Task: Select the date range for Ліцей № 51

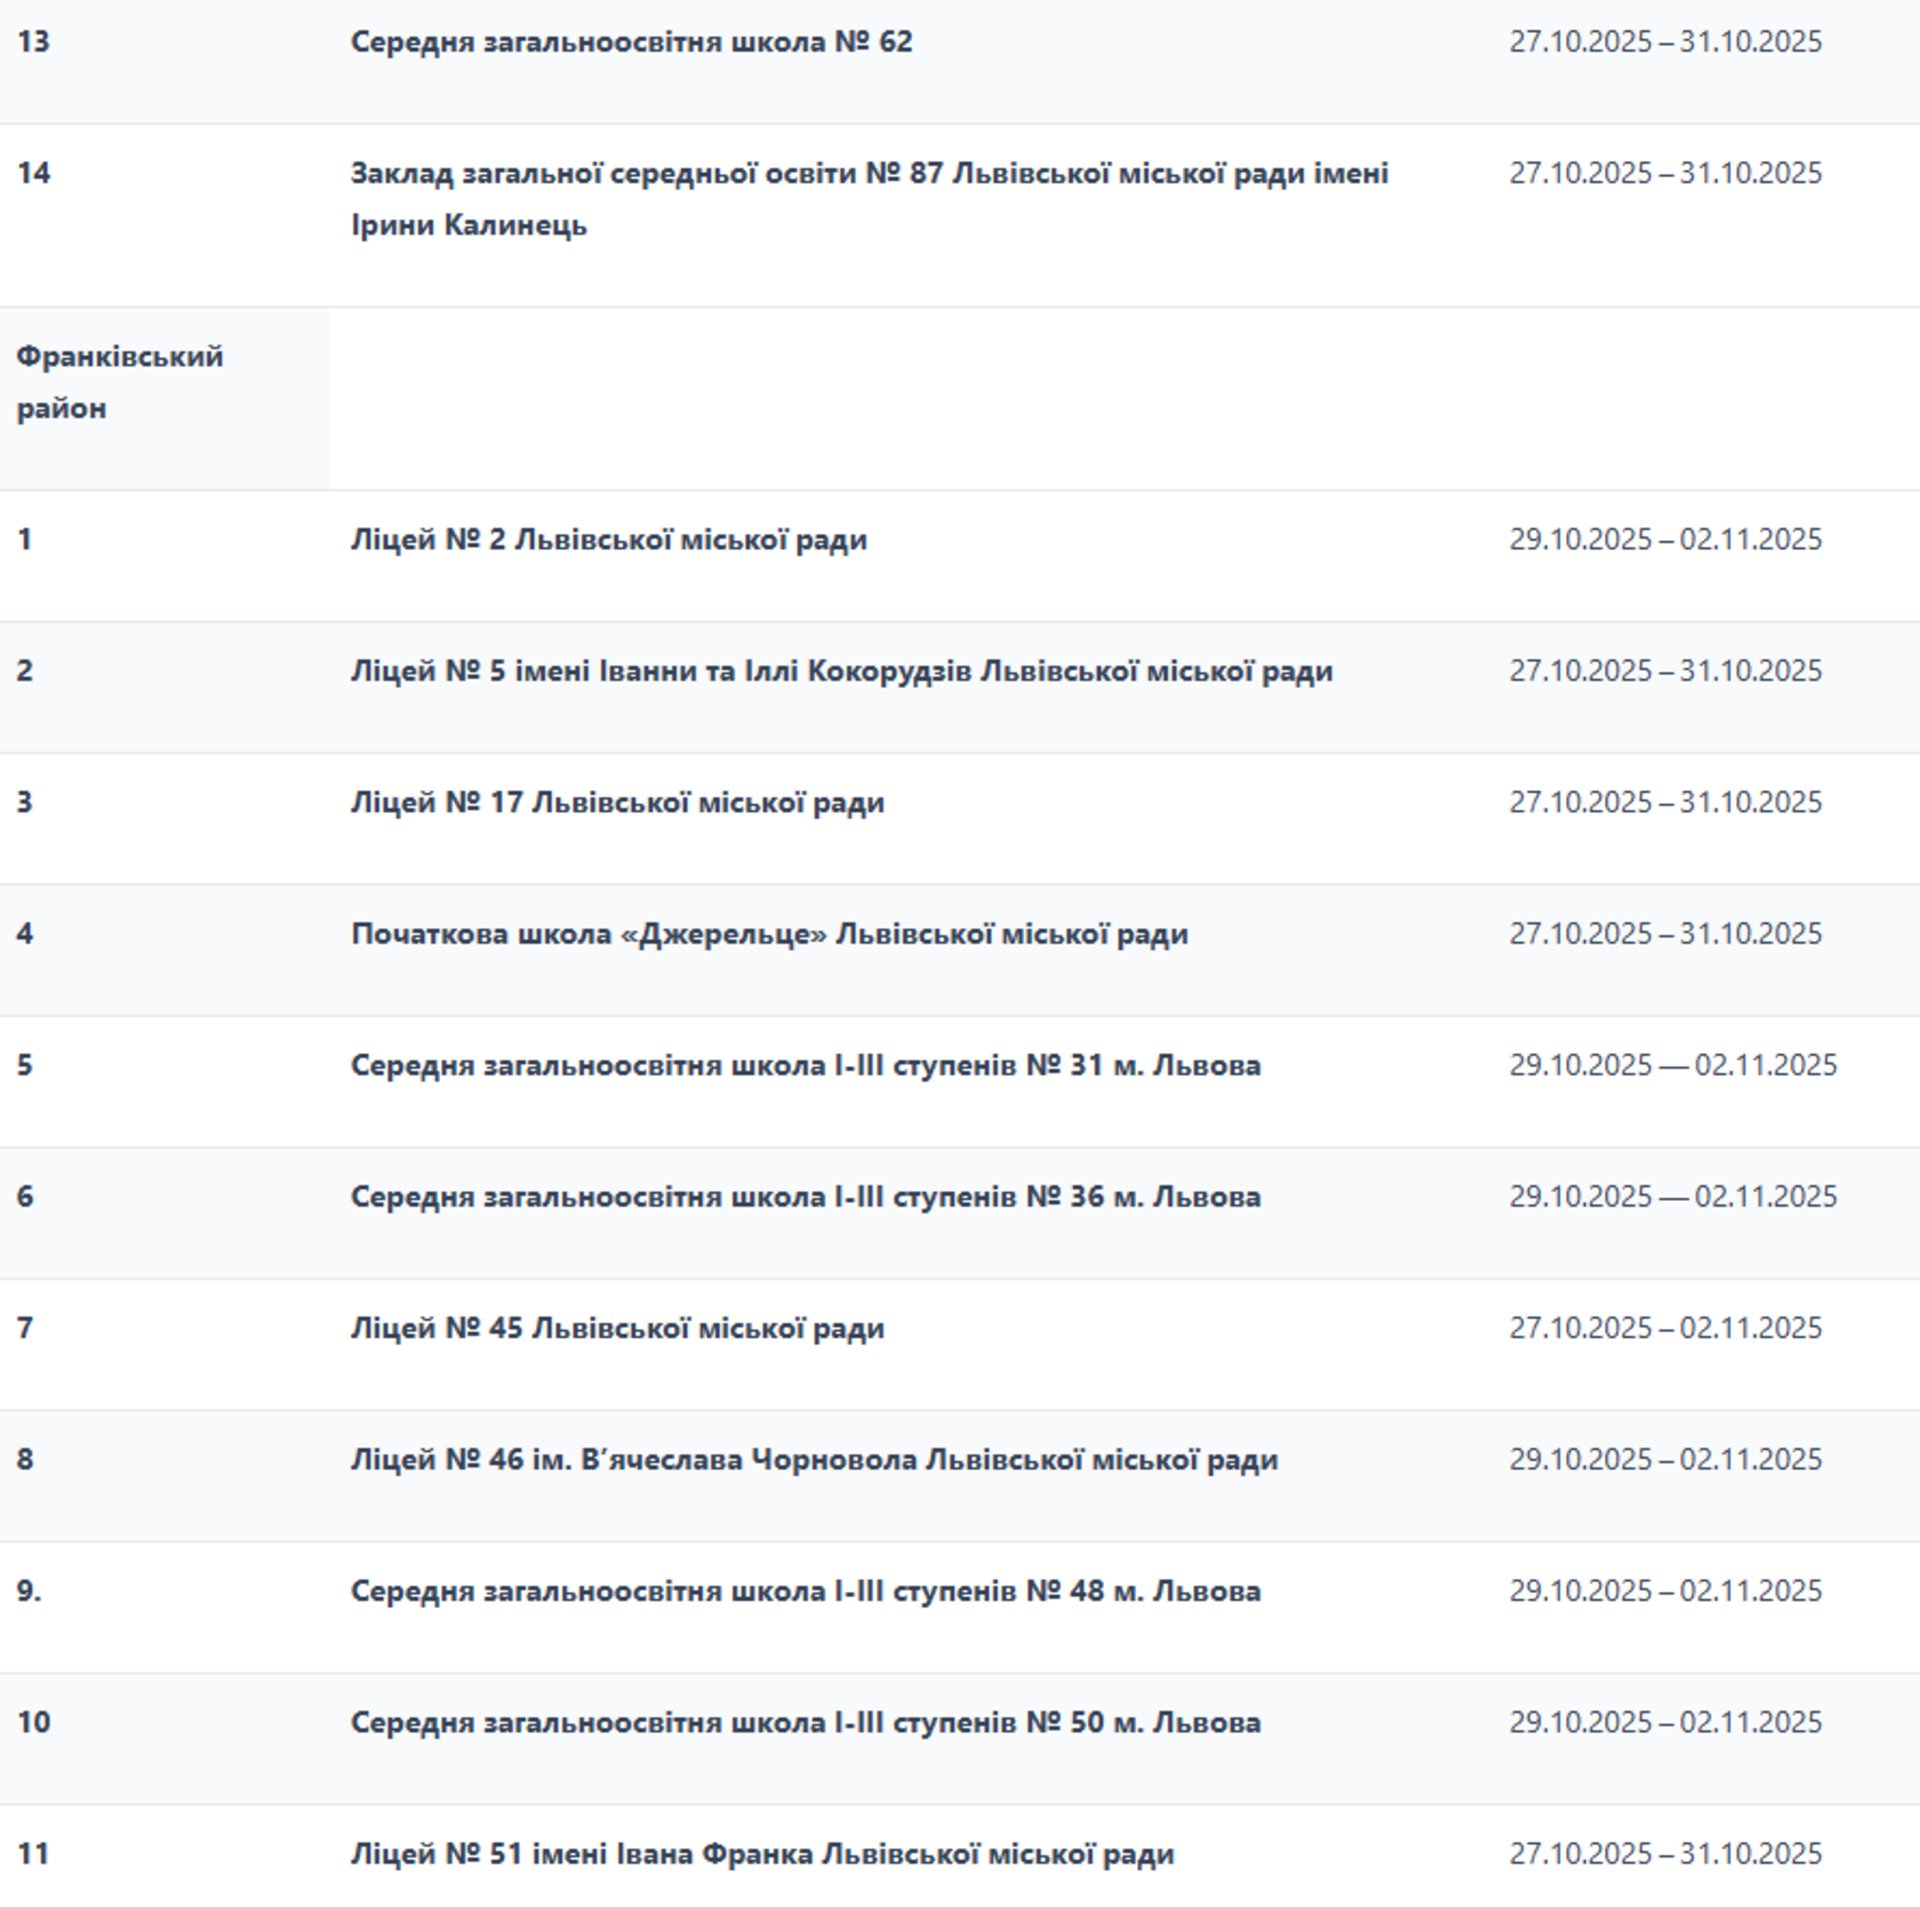Action: tap(1665, 1854)
